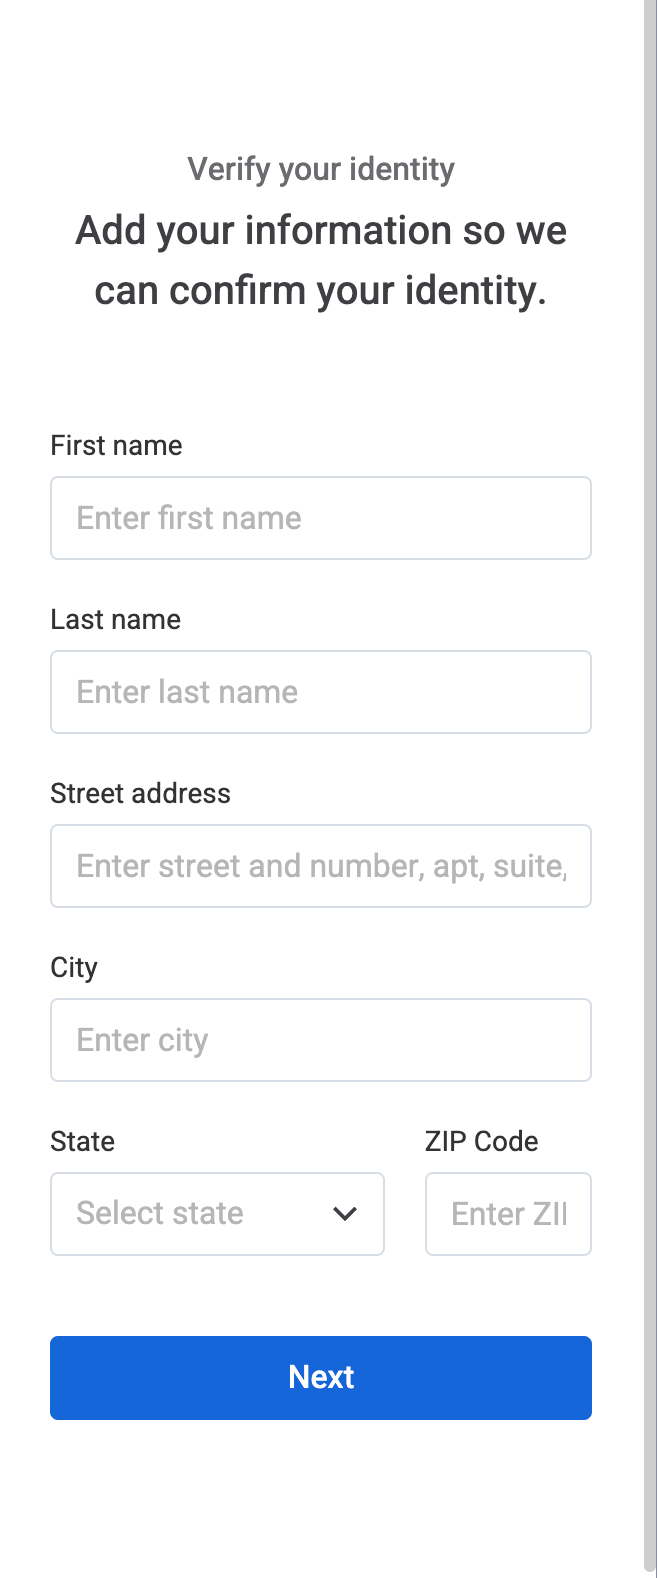Focus the Enter first name field

tap(321, 518)
